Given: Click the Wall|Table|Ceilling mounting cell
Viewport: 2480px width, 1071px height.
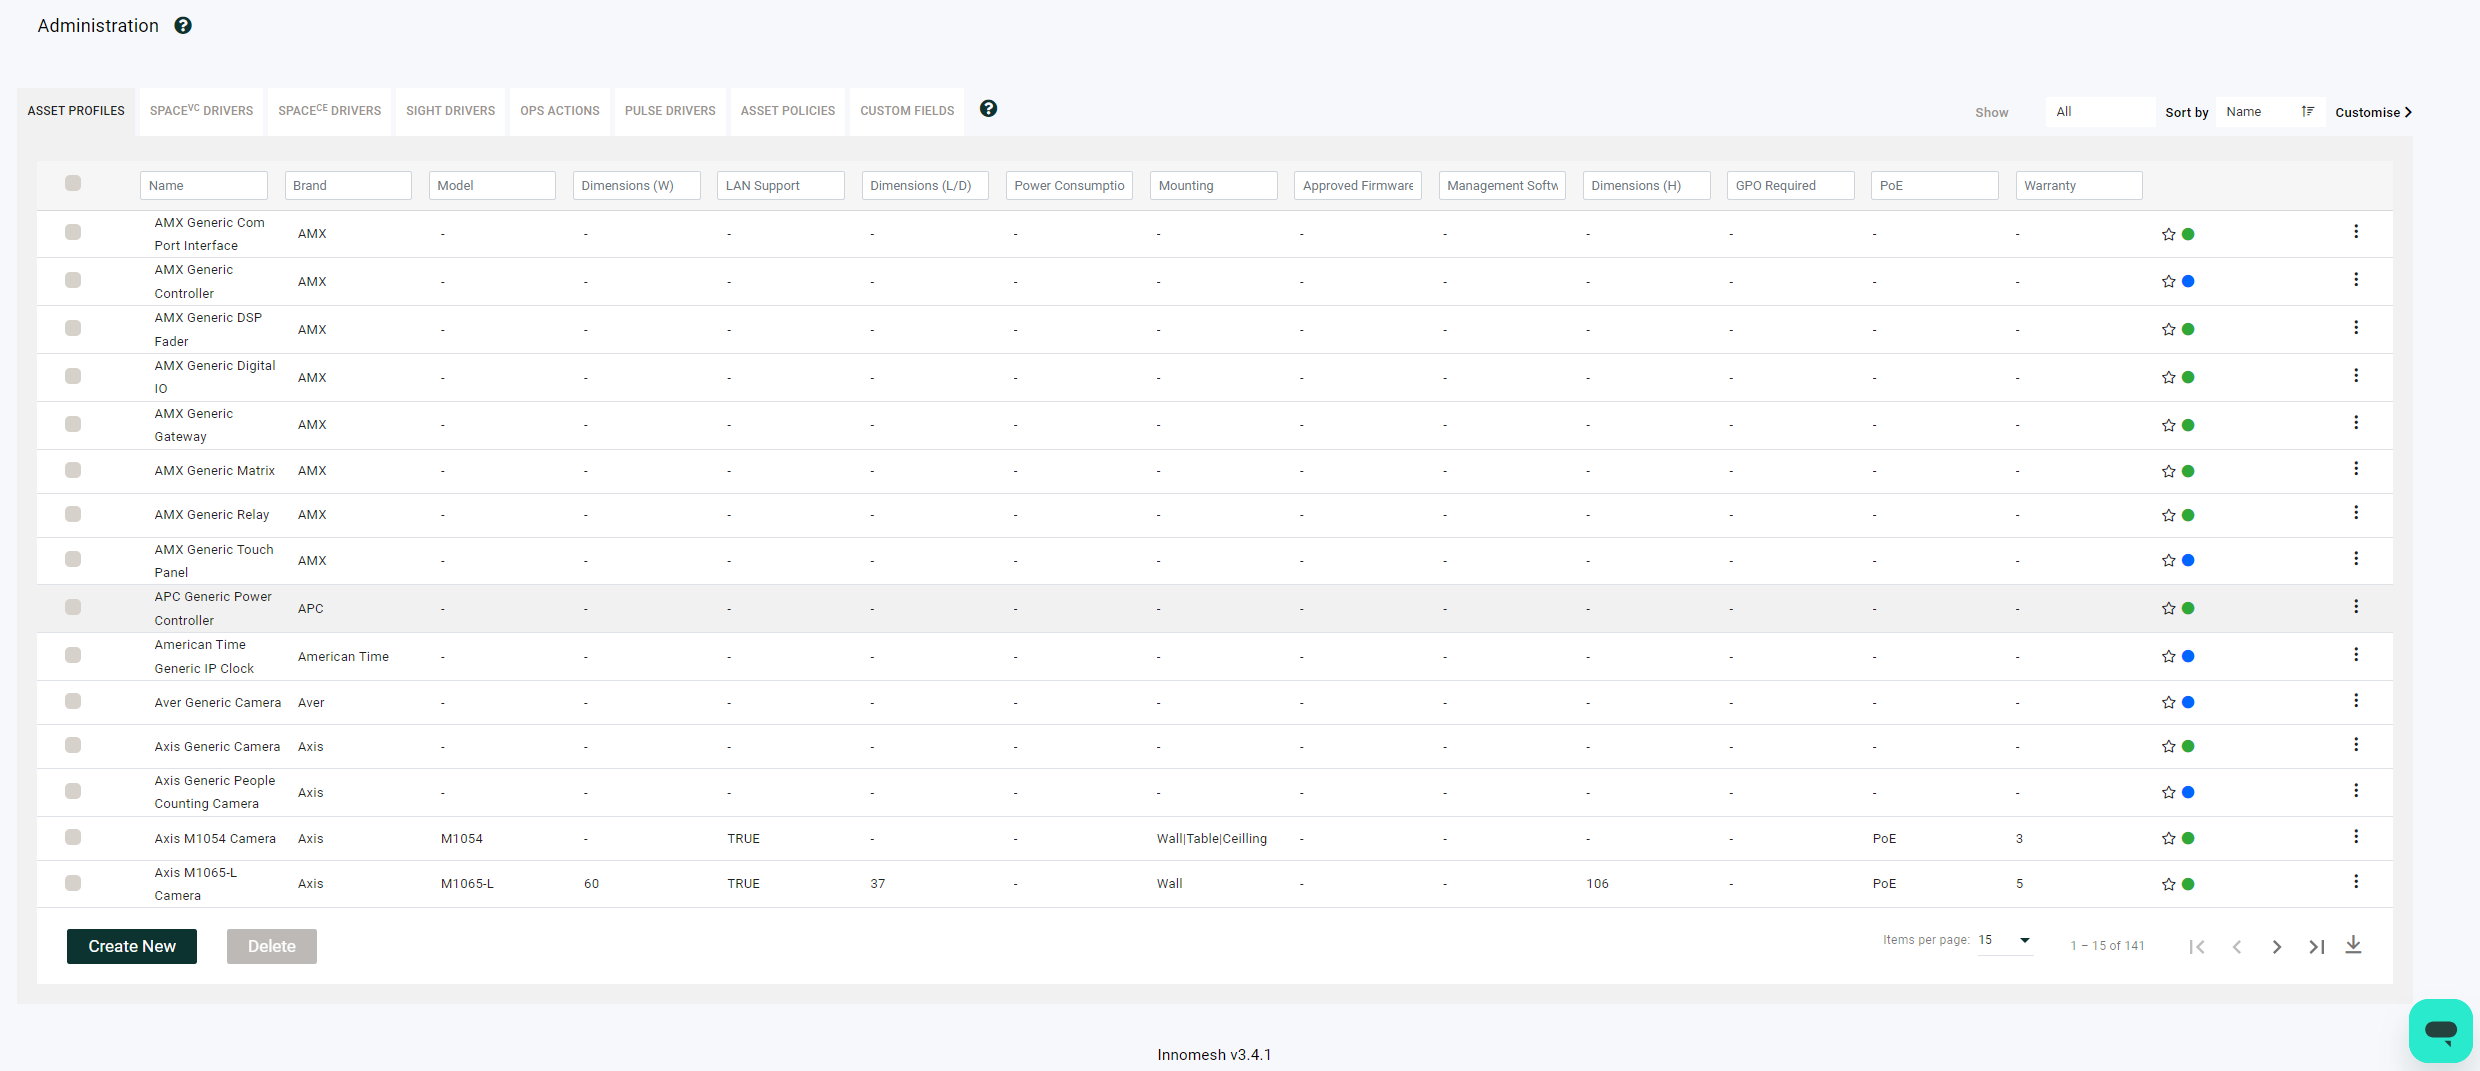Looking at the screenshot, I should click(1212, 839).
